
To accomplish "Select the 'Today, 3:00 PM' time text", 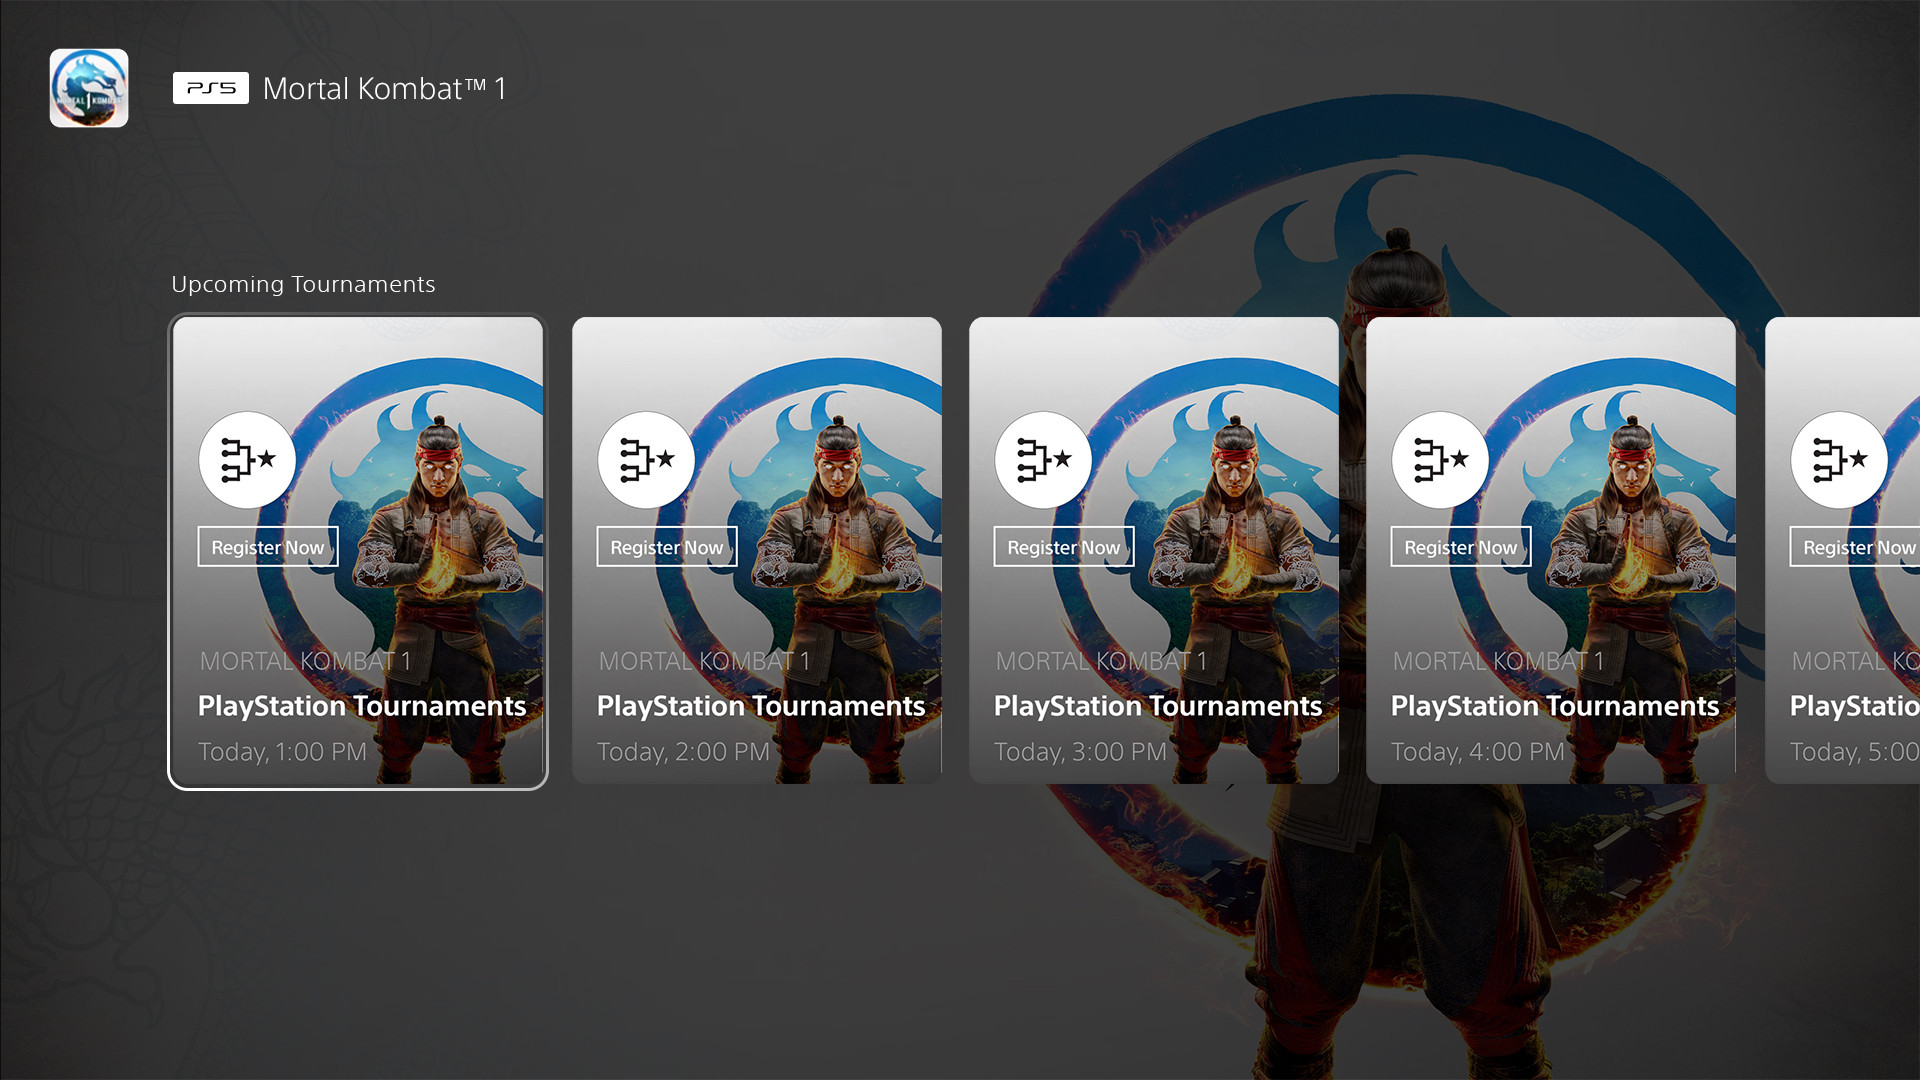I will [x=1081, y=752].
